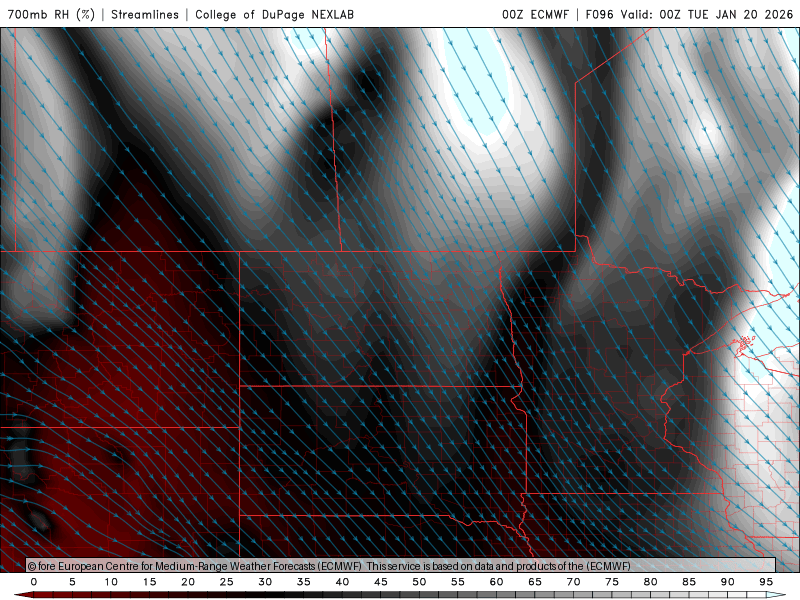Select the "60" color scale label

pos(496,582)
